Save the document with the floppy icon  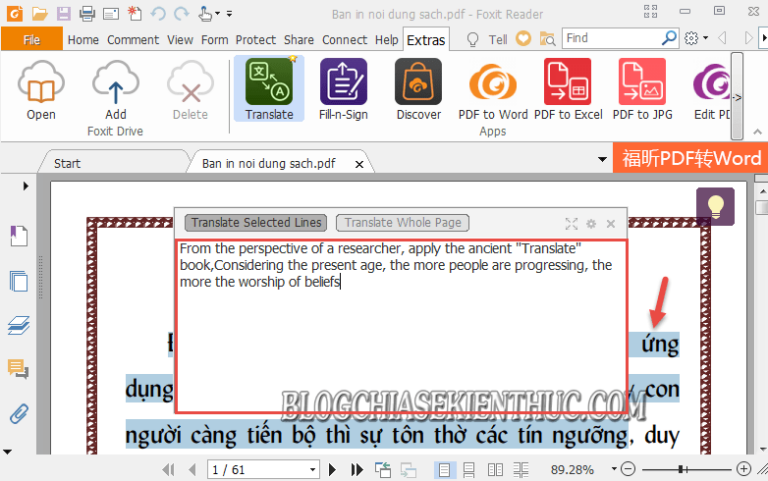64,14
